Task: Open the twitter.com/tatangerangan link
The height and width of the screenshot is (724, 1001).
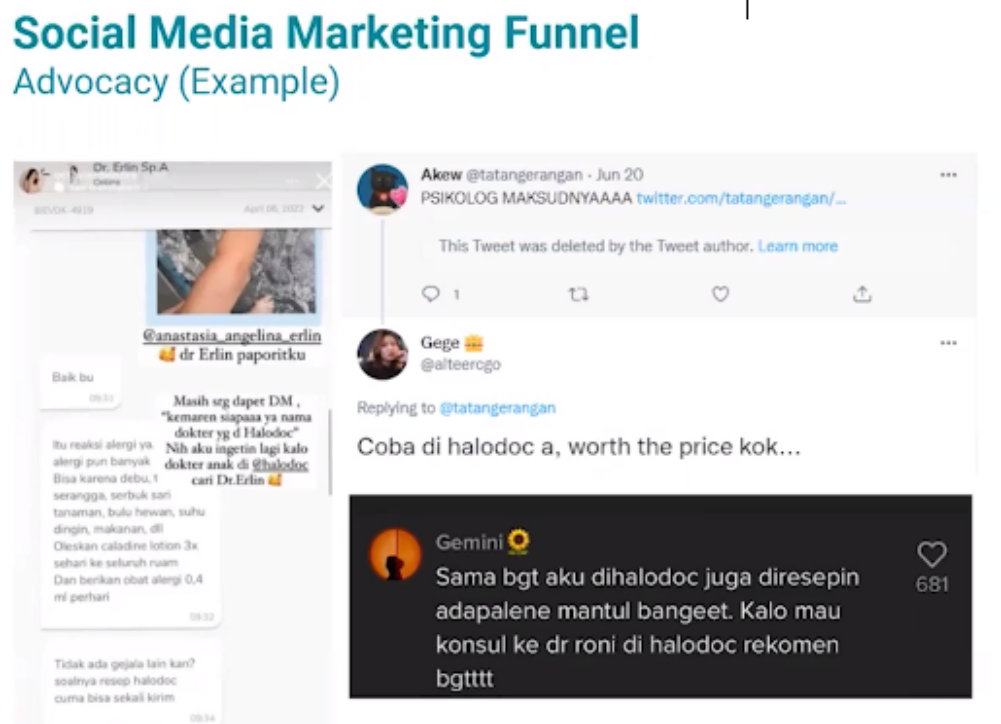Action: click(741, 199)
